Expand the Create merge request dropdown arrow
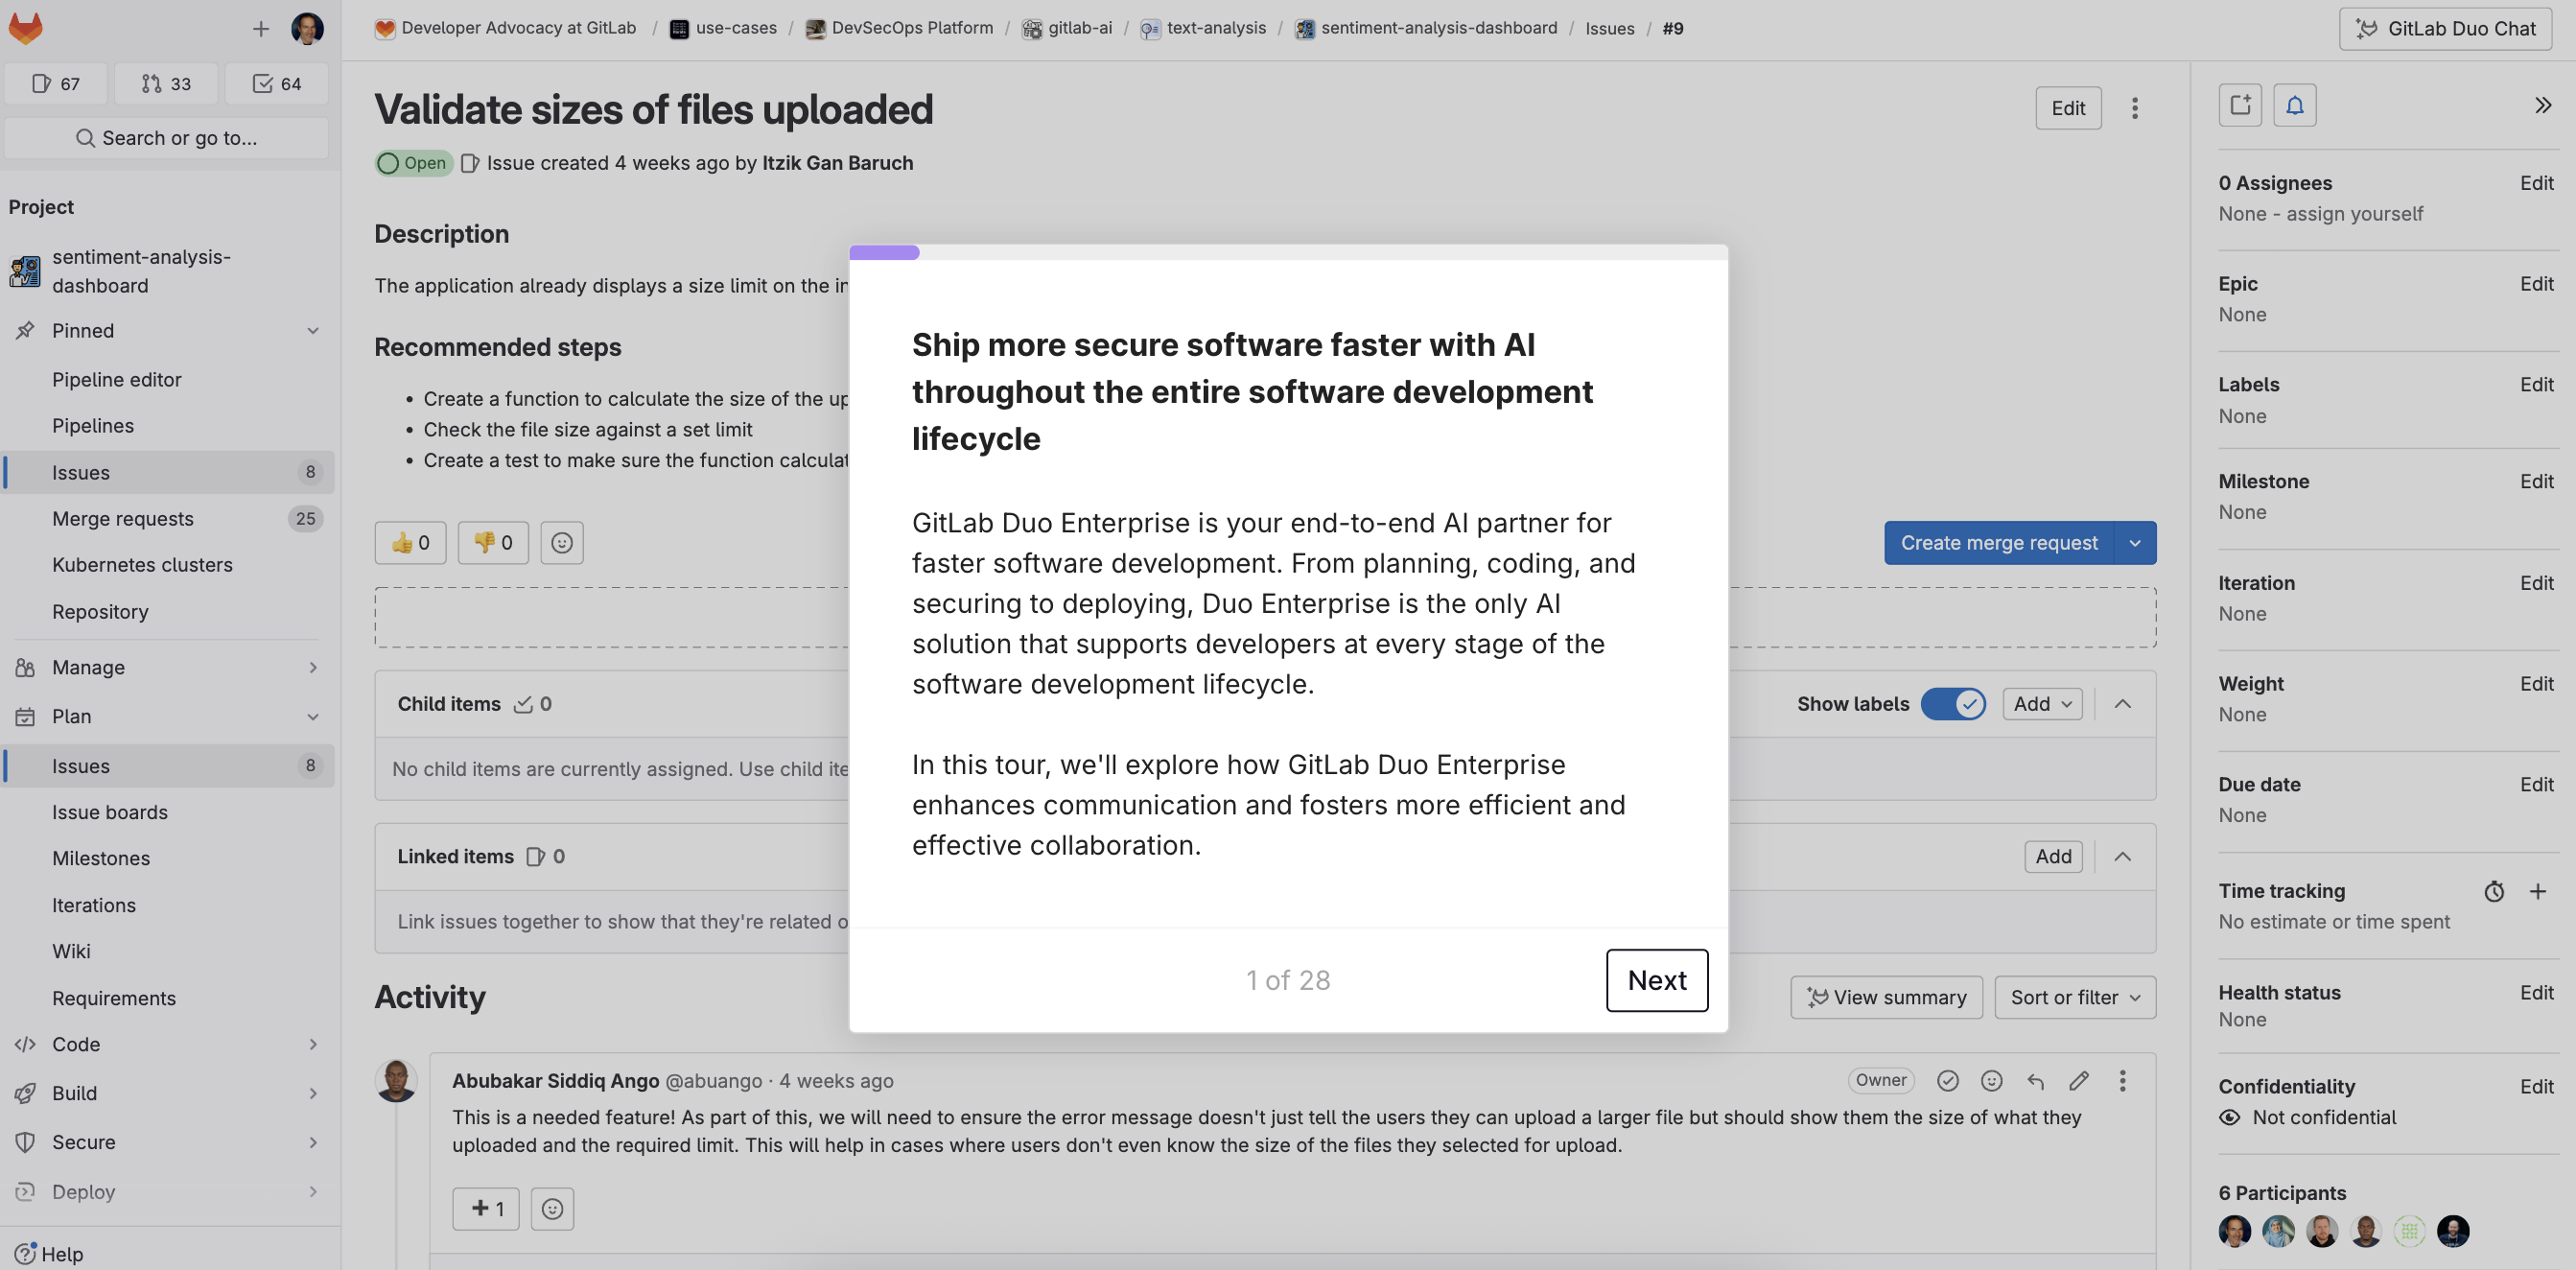The width and height of the screenshot is (2576, 1270). tap(2134, 542)
